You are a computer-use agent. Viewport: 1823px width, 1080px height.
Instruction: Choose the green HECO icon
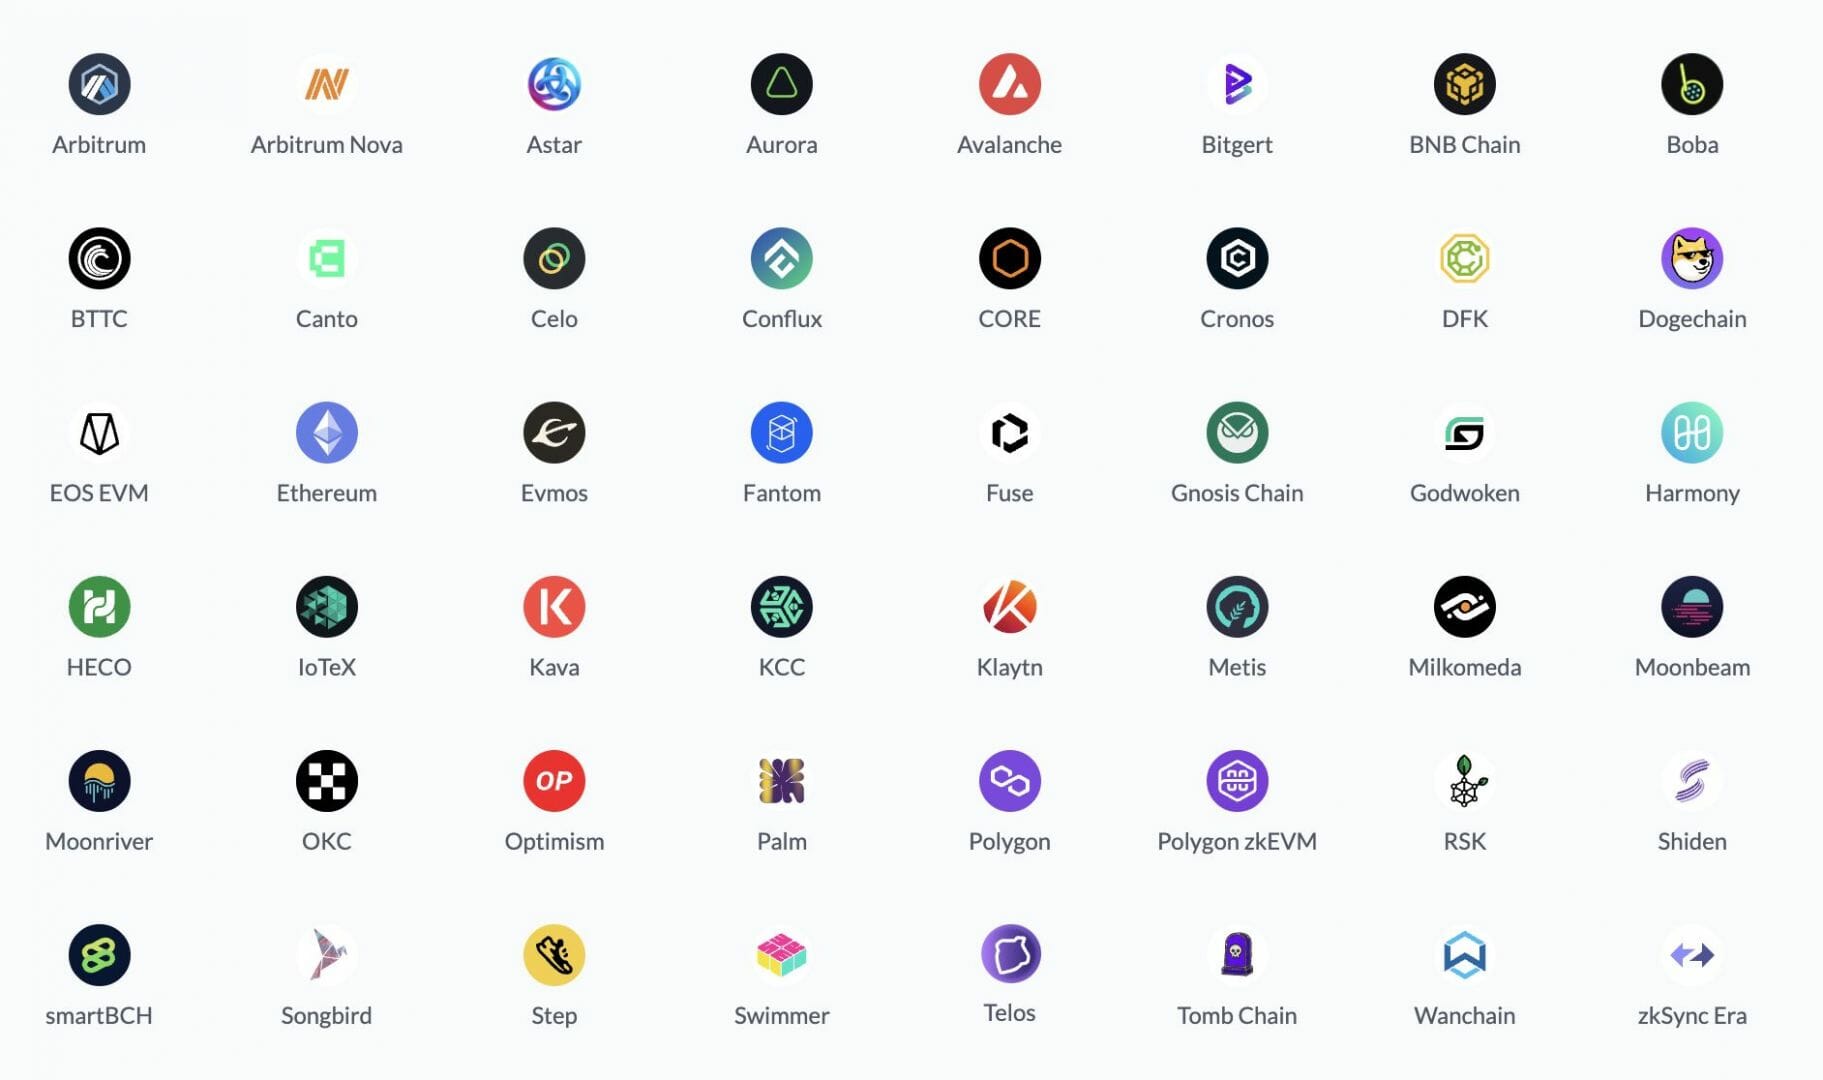click(x=99, y=606)
